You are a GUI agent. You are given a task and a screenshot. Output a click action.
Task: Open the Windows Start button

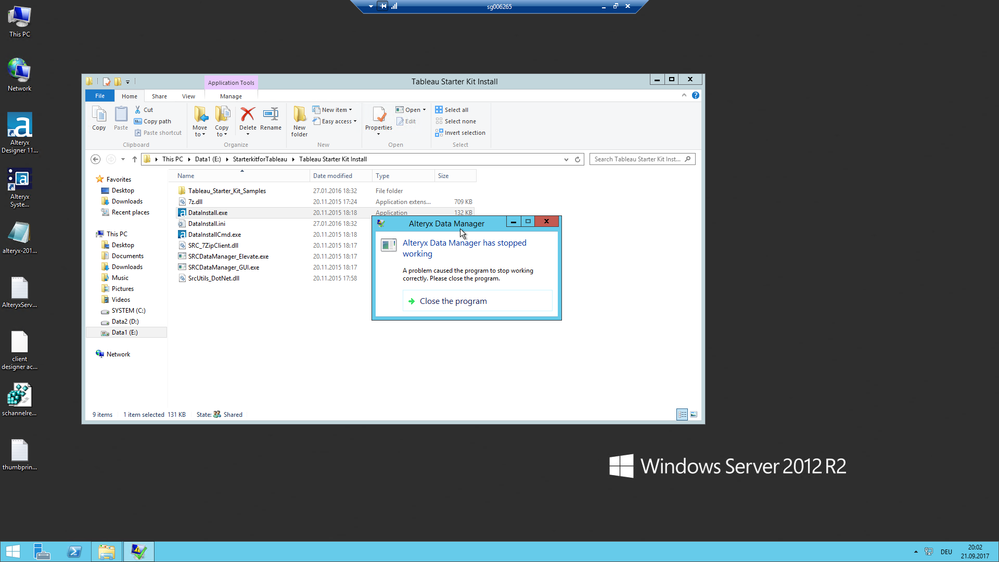click(12, 552)
